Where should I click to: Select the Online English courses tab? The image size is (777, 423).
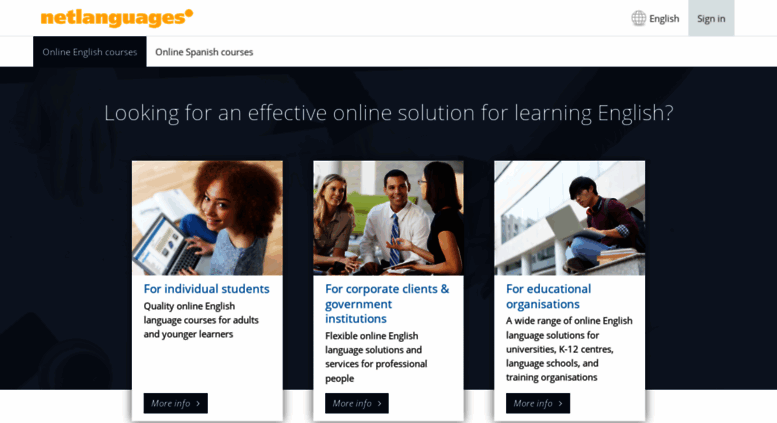tap(90, 52)
